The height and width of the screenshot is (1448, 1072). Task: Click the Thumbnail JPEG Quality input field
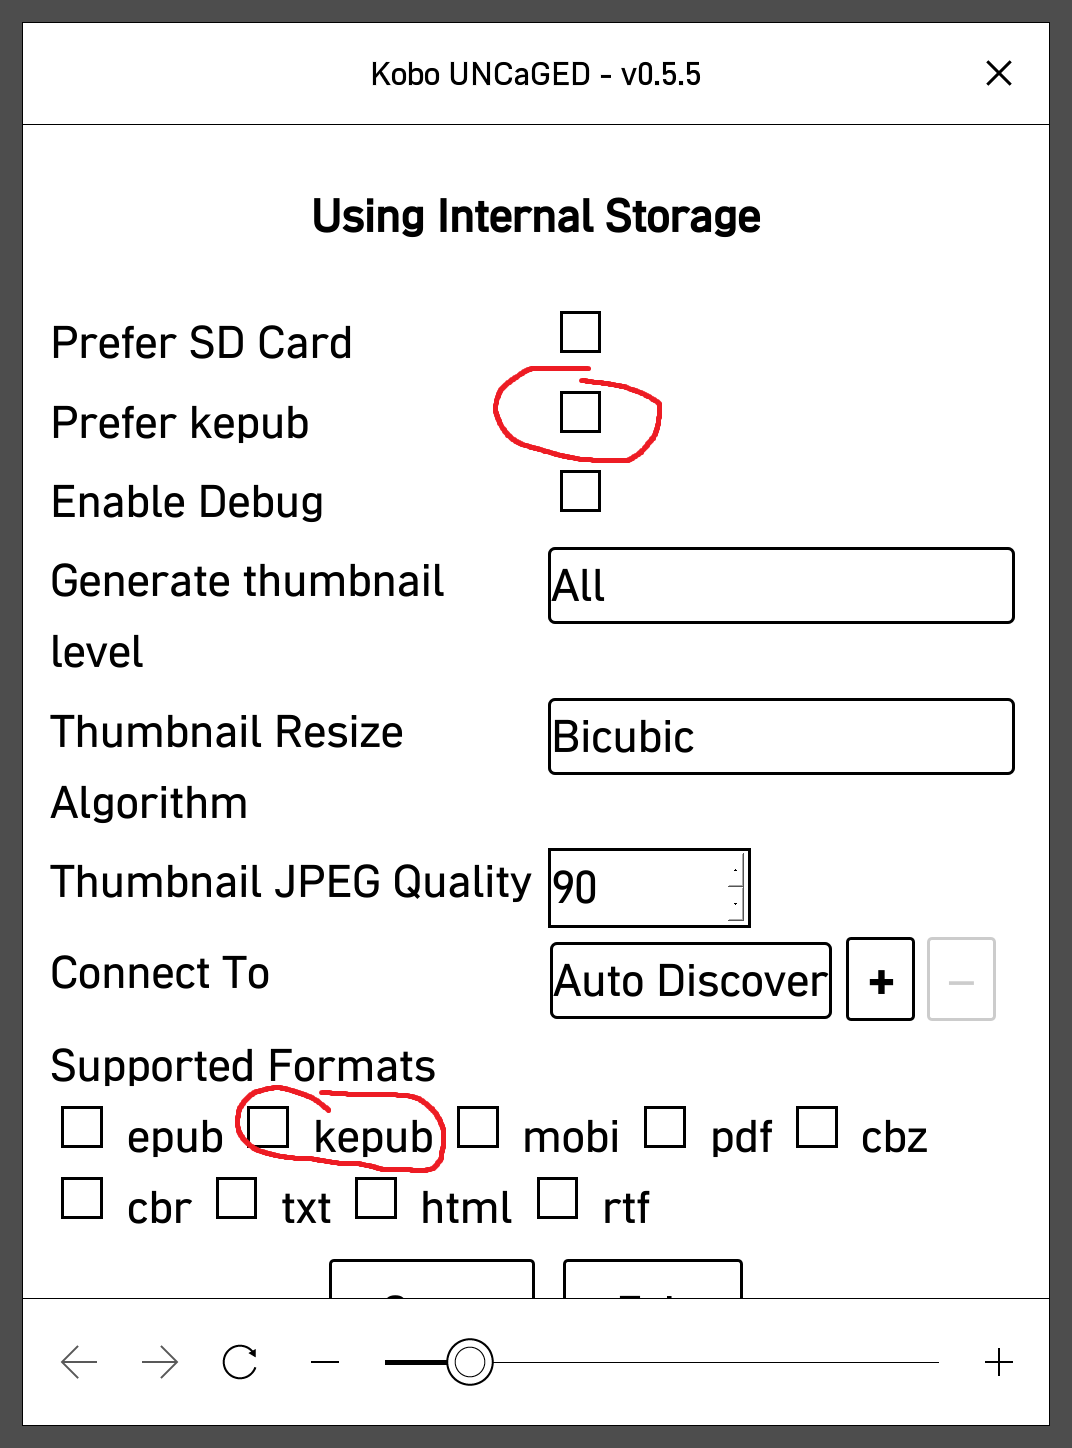[640, 887]
